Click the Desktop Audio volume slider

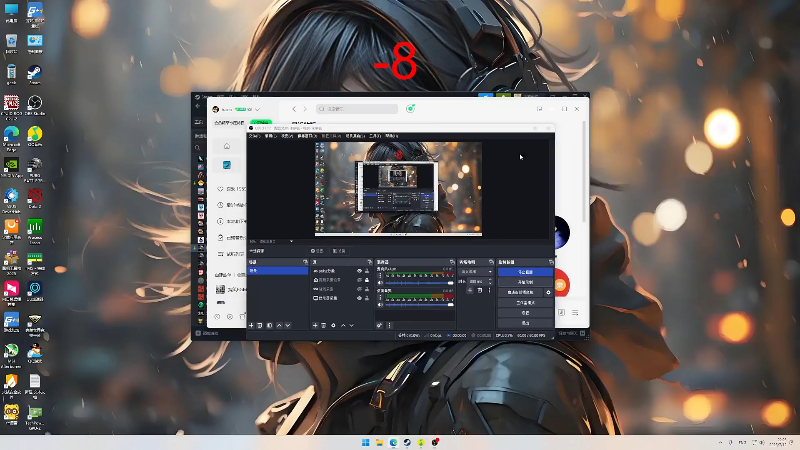(419, 305)
